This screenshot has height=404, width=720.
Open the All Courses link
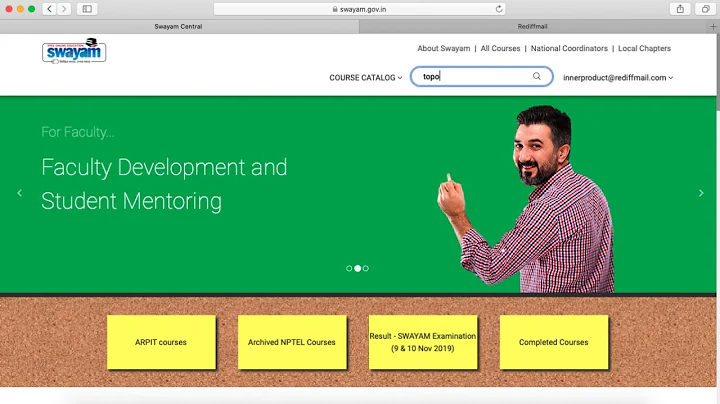point(501,48)
